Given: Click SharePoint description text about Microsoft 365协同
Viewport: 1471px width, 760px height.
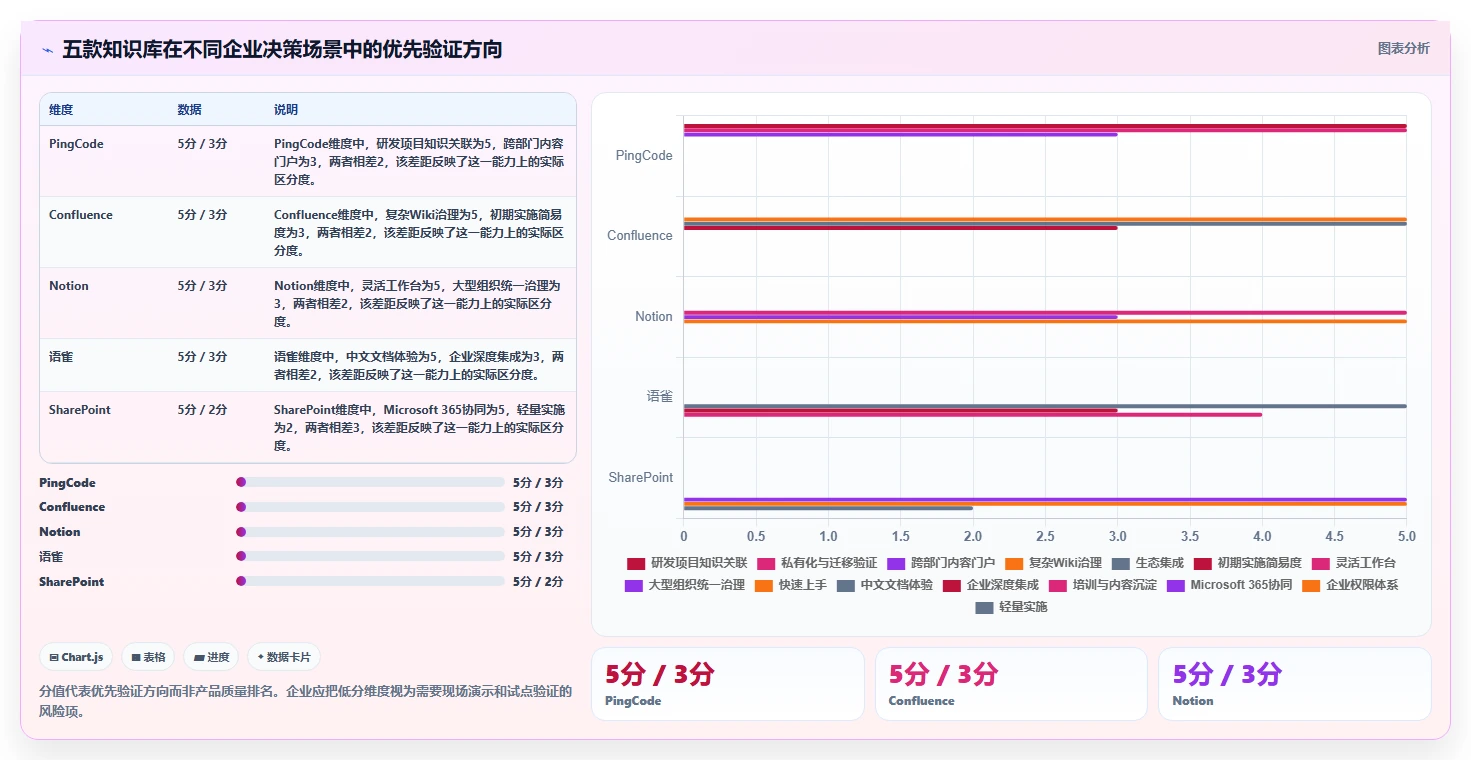Looking at the screenshot, I should (420, 428).
